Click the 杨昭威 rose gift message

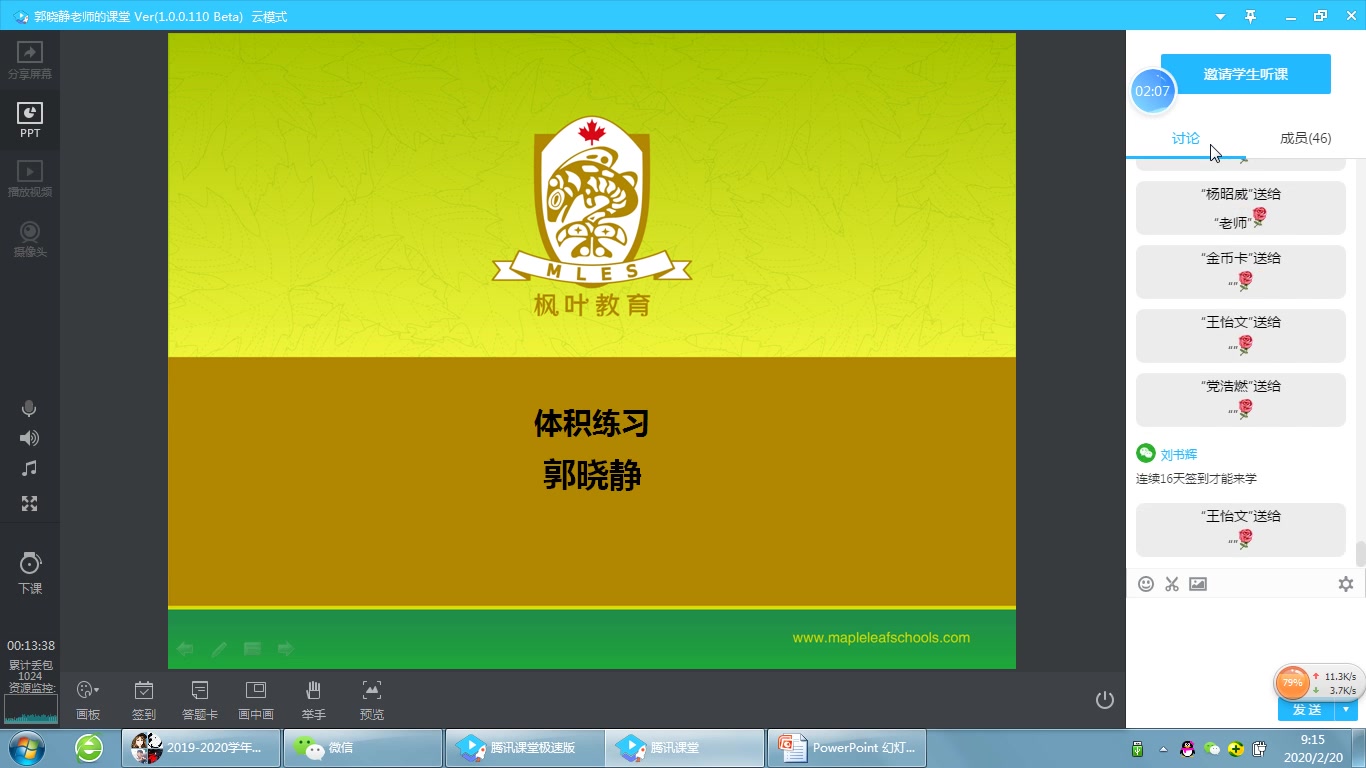click(x=1241, y=208)
